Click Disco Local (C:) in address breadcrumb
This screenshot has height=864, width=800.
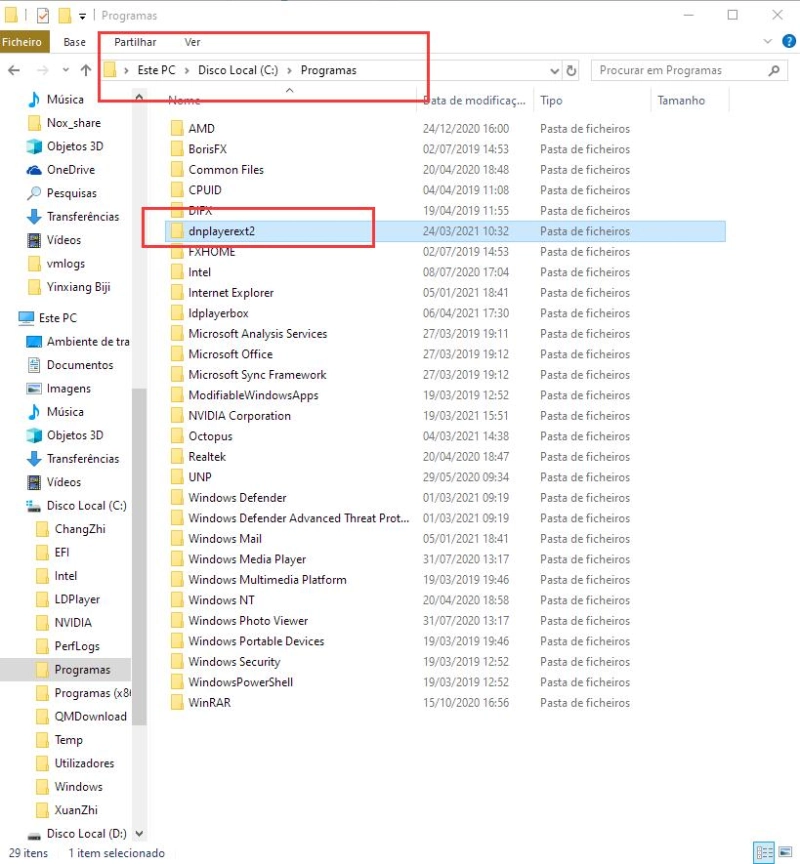(238, 71)
